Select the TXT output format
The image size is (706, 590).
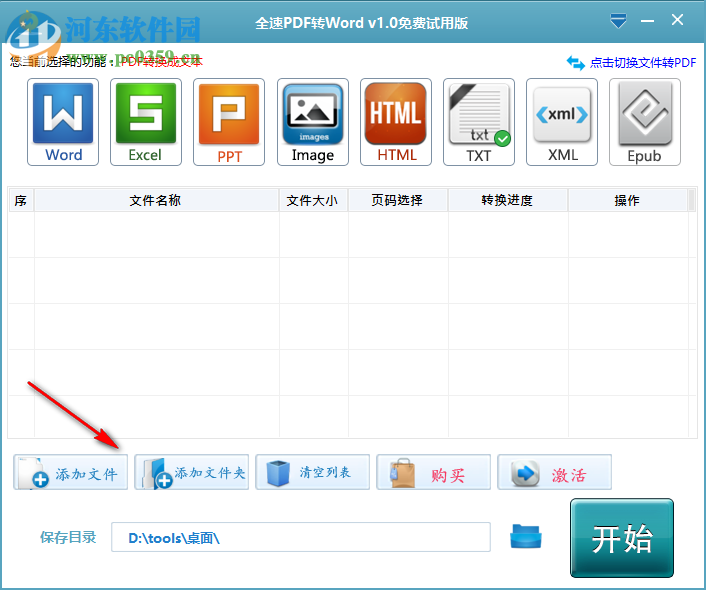(x=479, y=122)
